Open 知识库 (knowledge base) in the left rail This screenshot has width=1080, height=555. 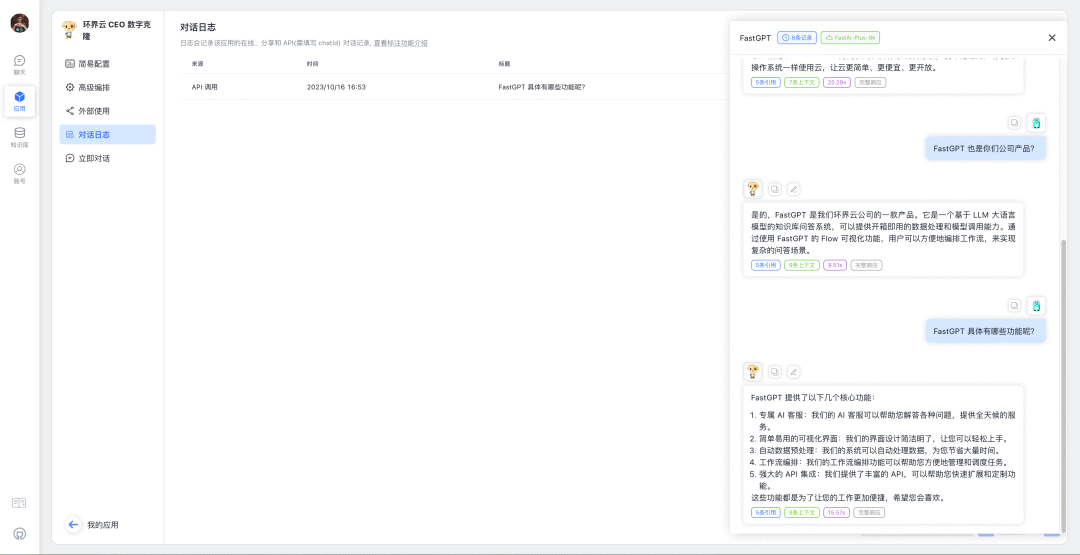[20, 138]
